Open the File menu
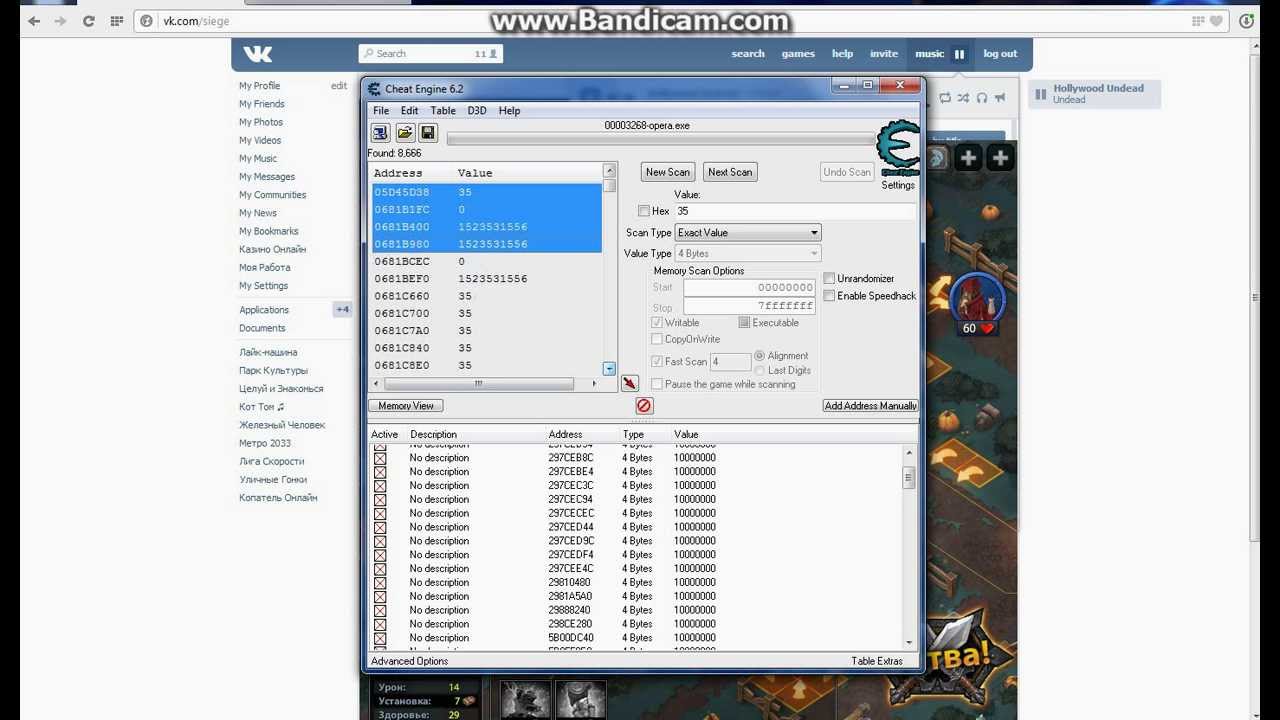 [381, 111]
